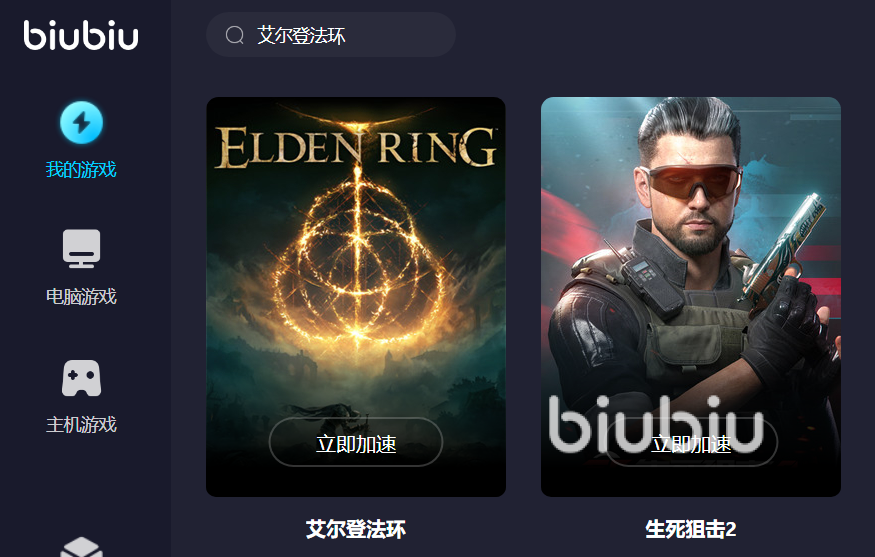Click the magnifier icon in the search bar
Image resolution: width=875 pixels, height=557 pixels.
point(234,35)
